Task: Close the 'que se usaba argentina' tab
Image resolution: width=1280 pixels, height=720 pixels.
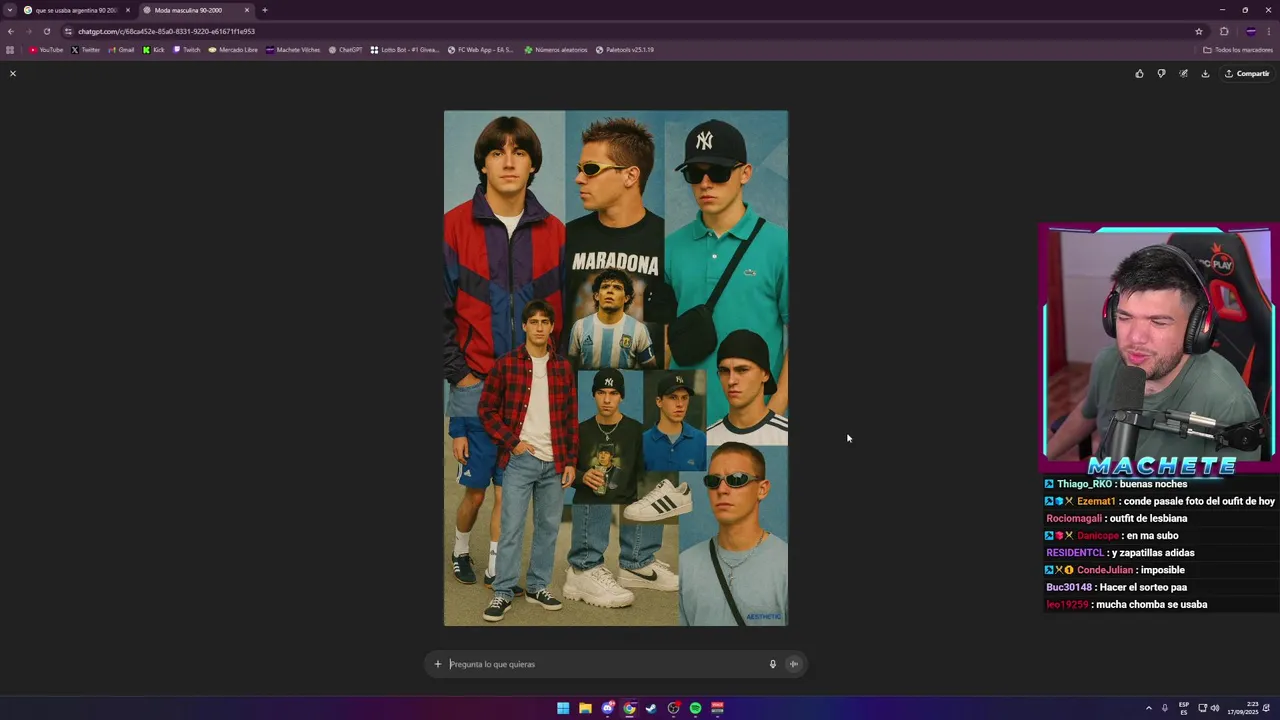Action: point(127,10)
